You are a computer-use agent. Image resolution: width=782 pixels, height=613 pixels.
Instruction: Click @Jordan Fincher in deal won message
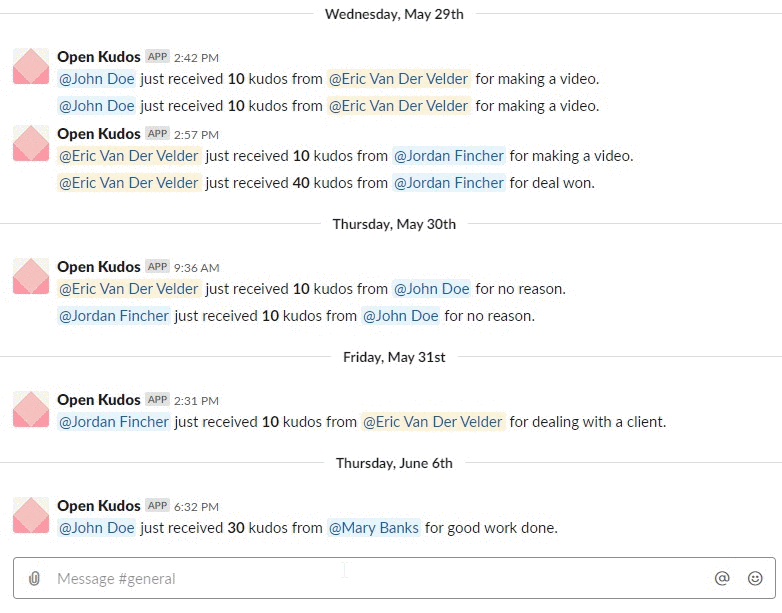coord(448,183)
